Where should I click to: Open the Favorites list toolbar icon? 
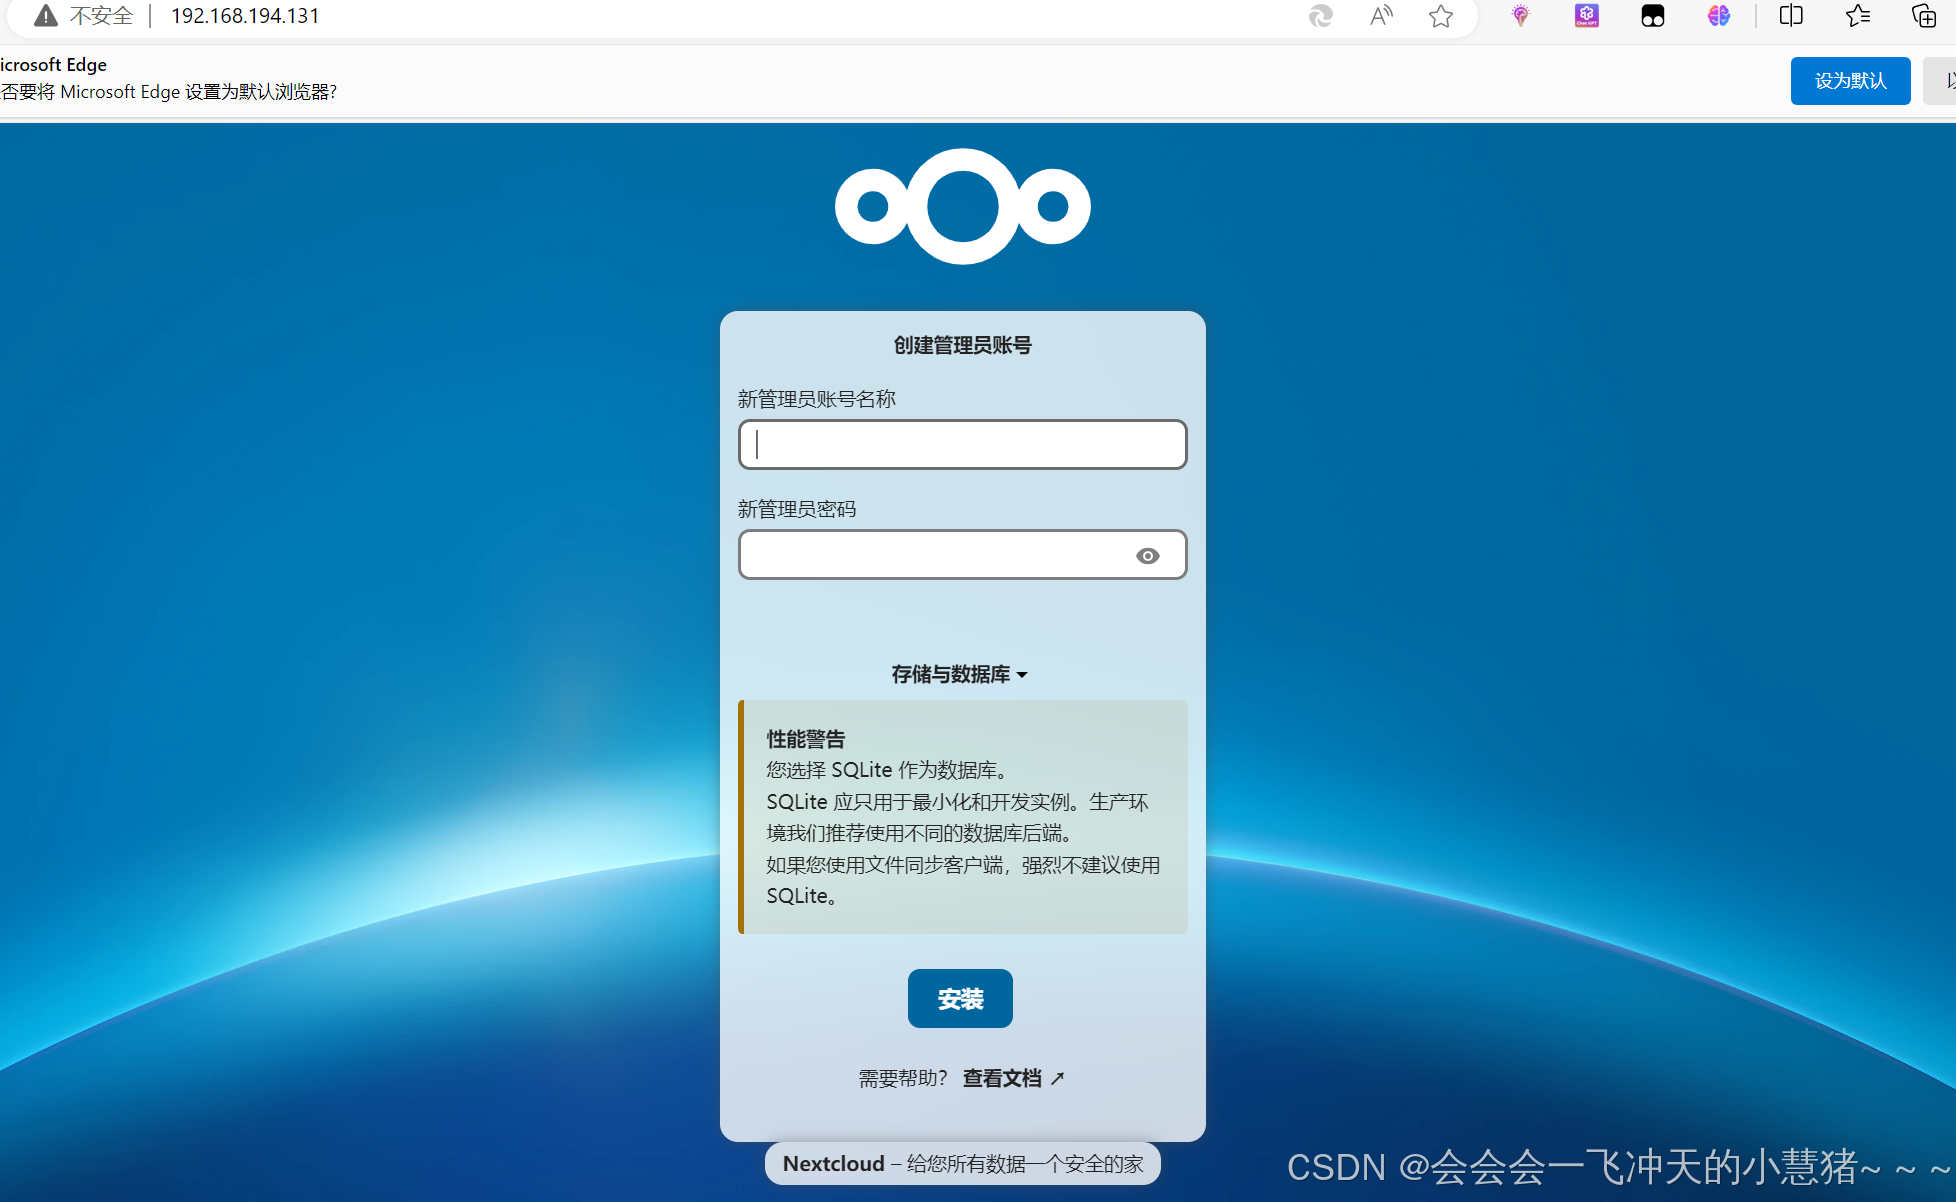tap(1857, 16)
